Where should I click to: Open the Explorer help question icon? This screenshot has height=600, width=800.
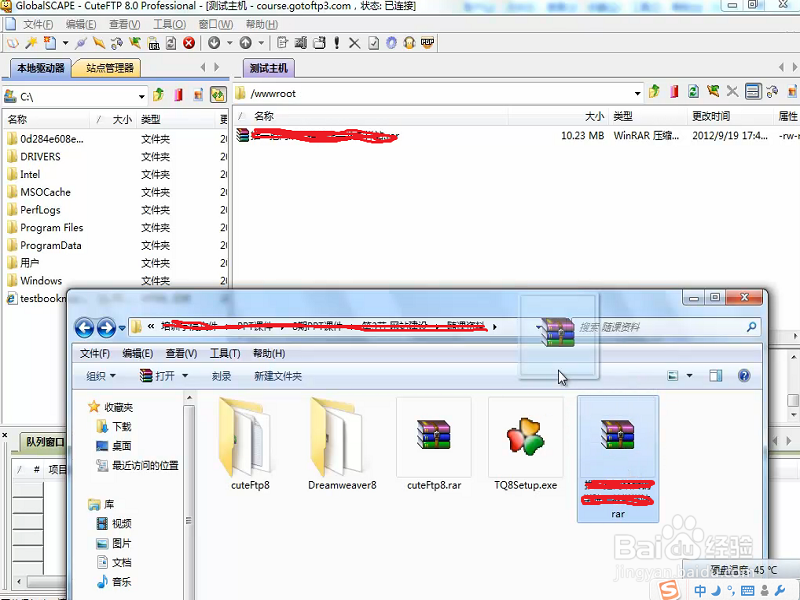pyautogui.click(x=744, y=376)
